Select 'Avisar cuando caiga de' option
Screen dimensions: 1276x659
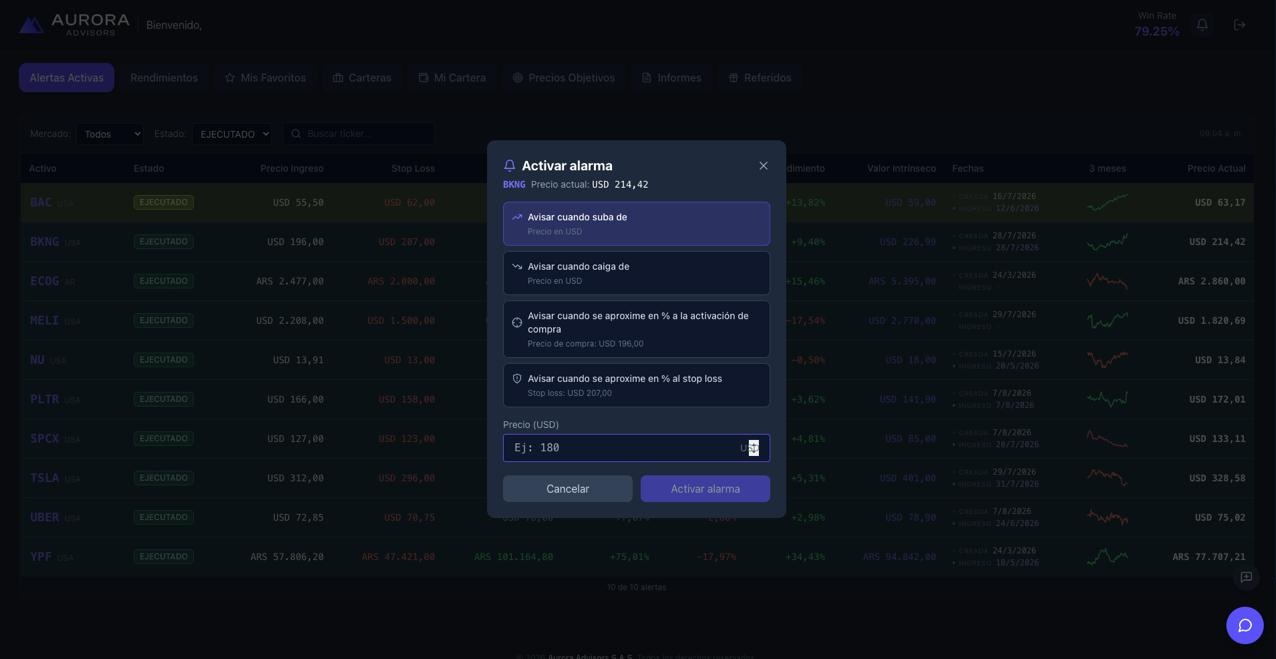point(636,273)
